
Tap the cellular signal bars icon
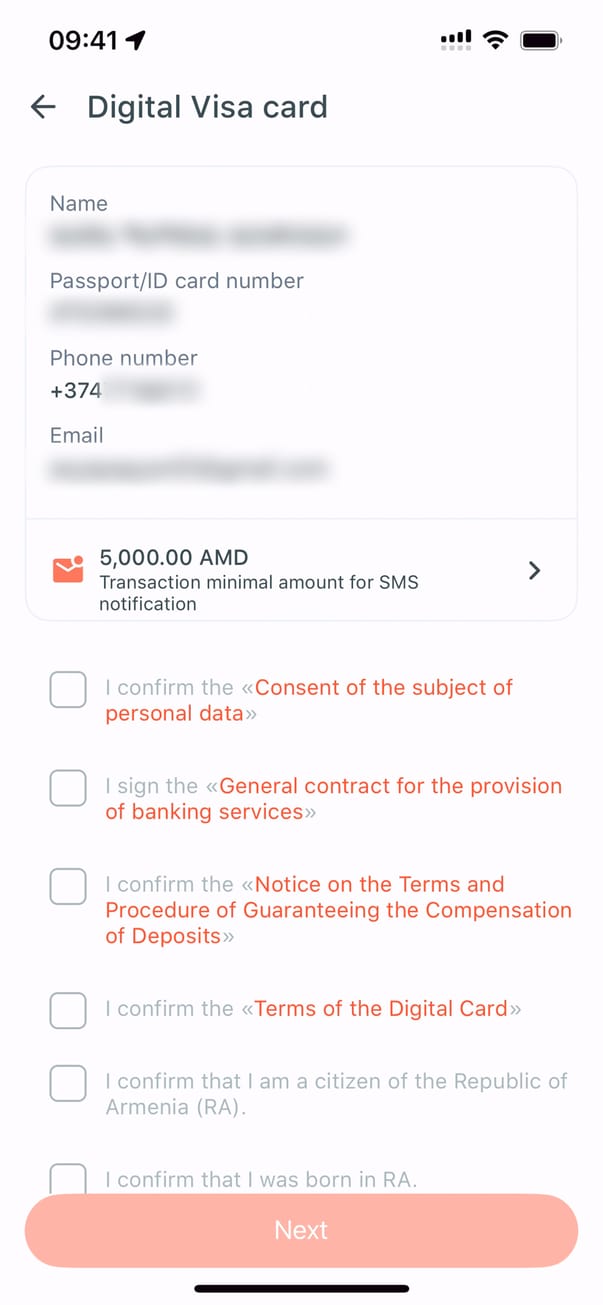coord(455,40)
